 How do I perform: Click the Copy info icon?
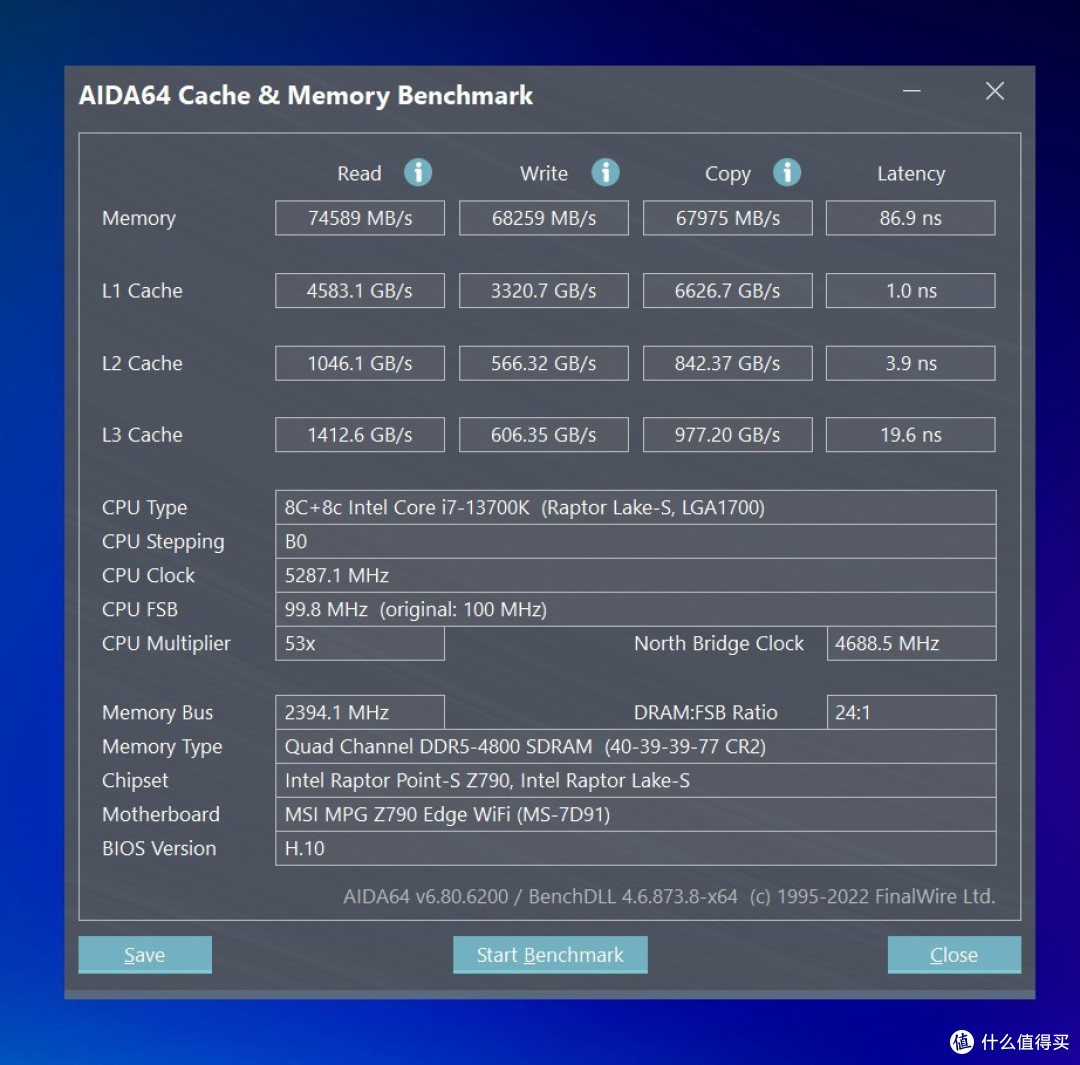coord(787,172)
